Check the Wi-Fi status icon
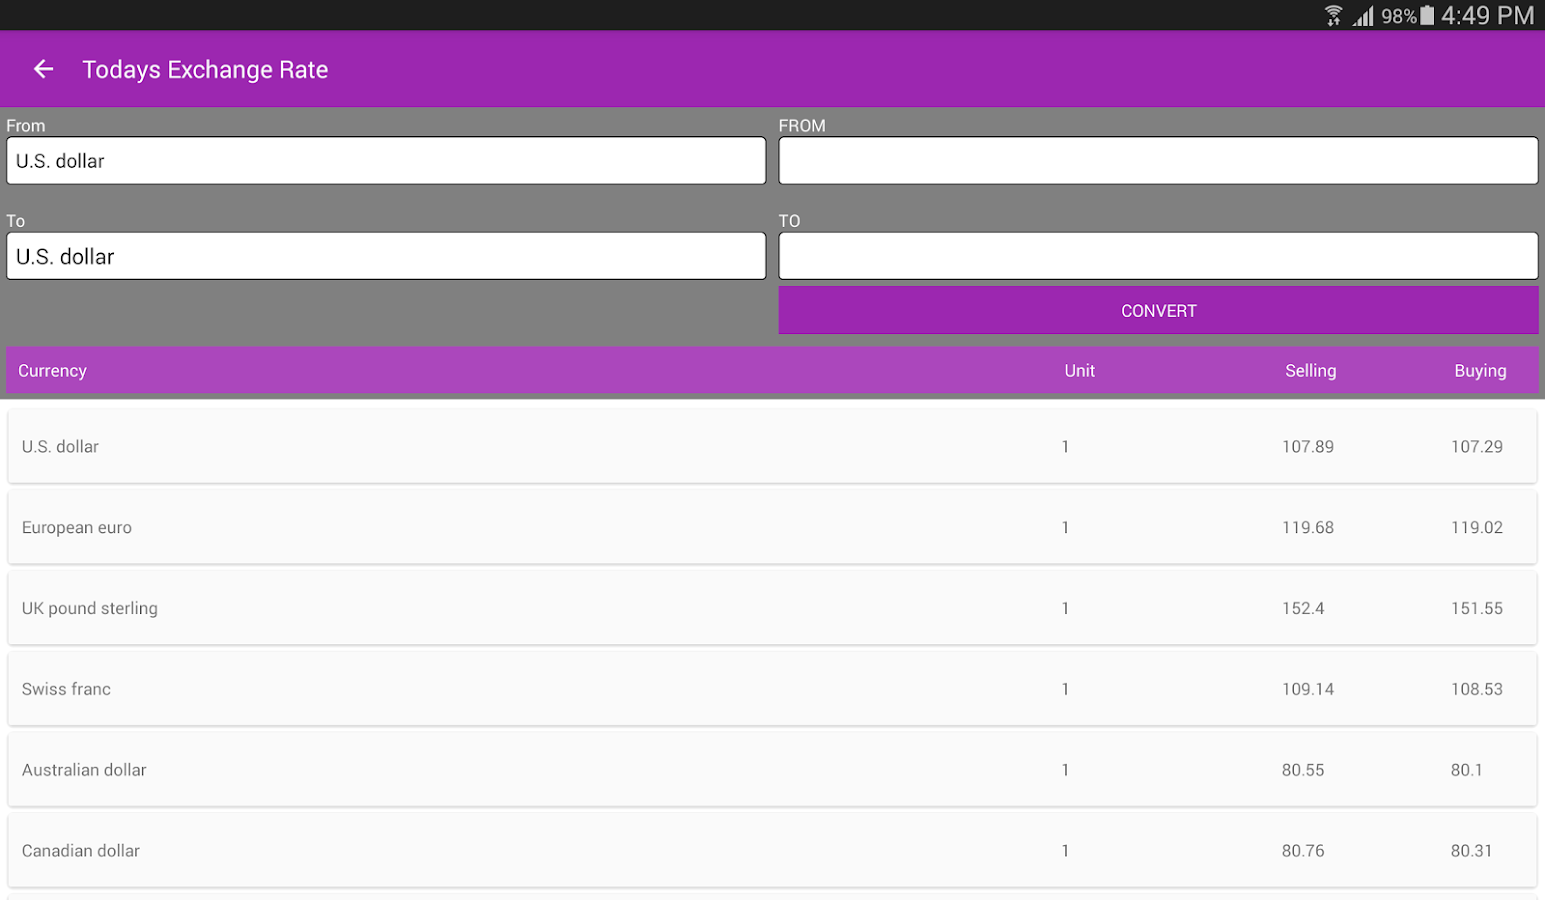This screenshot has width=1545, height=900. (x=1333, y=15)
